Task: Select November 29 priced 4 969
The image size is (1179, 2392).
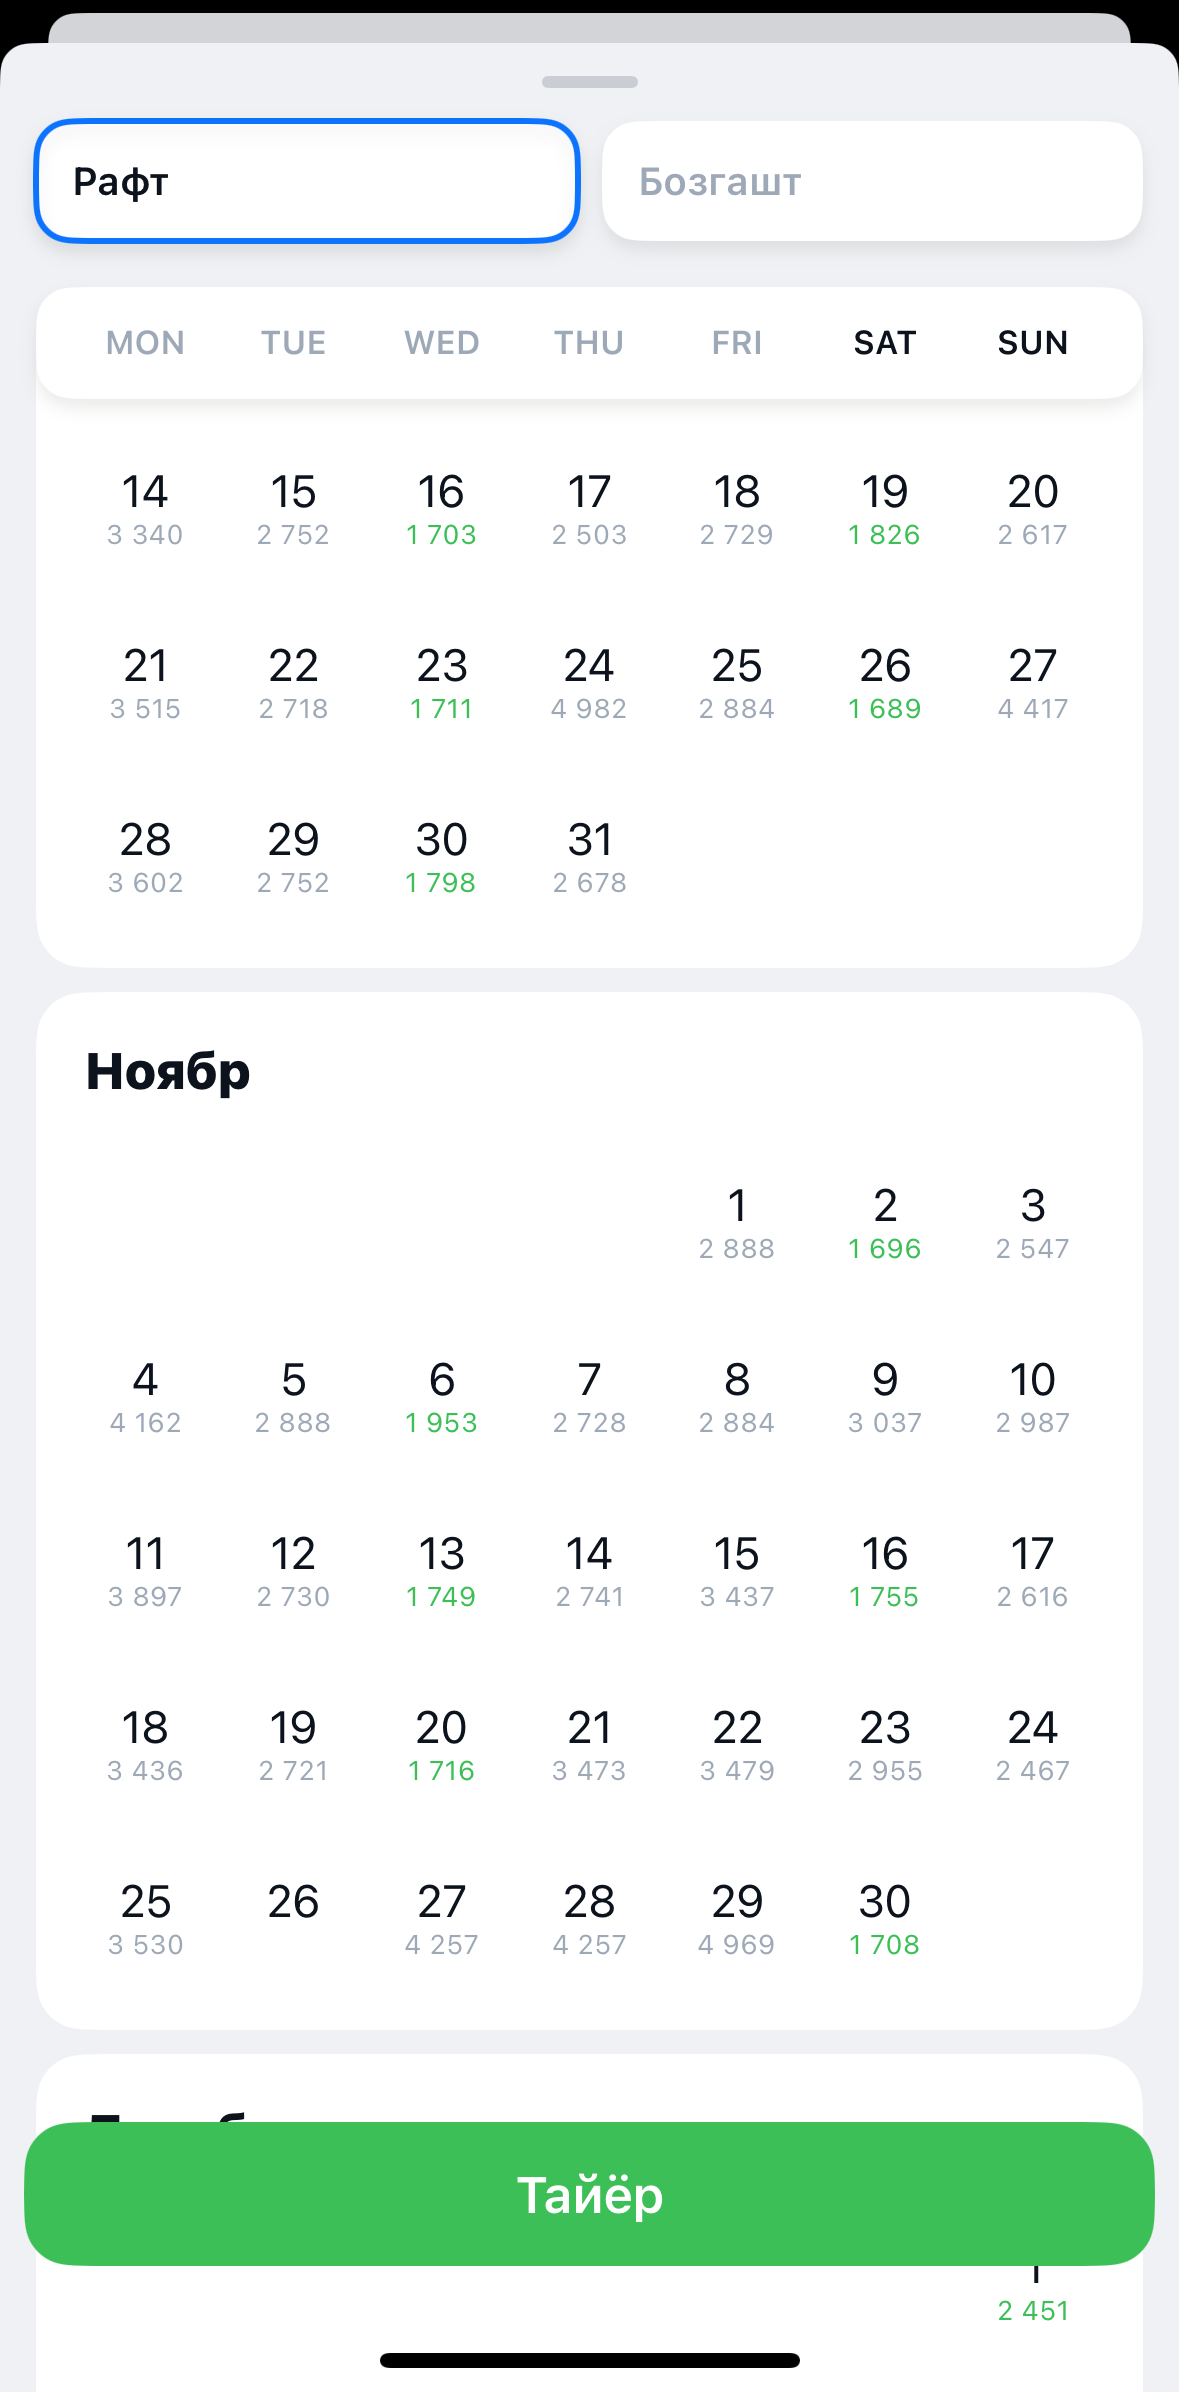Action: tap(737, 1920)
